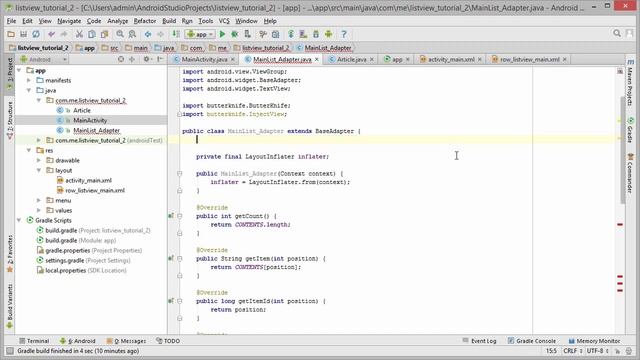Select row_listview_main.xml in layout folder
640x360 pixels.
(95, 190)
